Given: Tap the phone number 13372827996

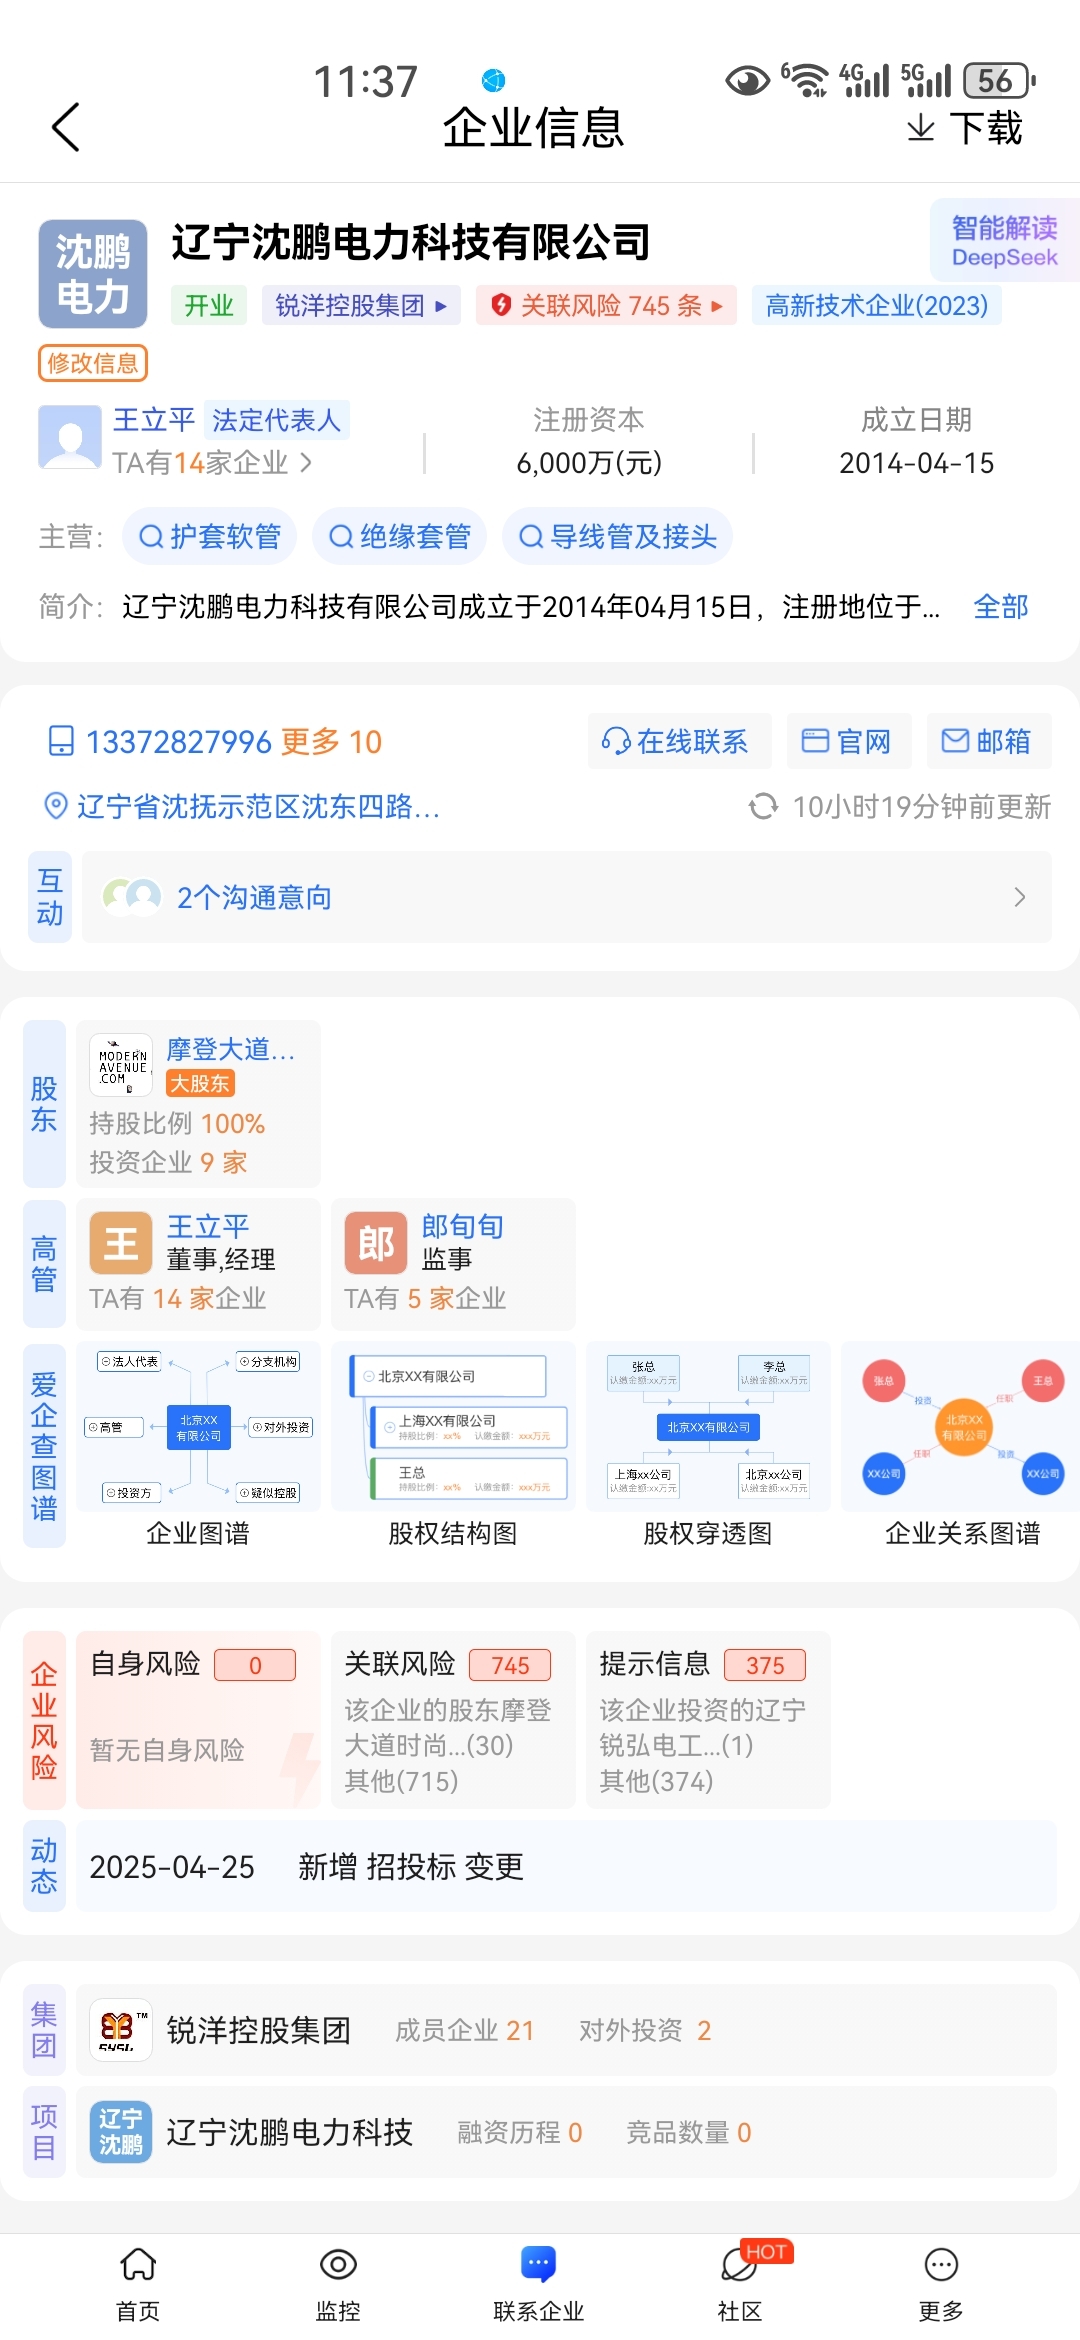Looking at the screenshot, I should (178, 742).
